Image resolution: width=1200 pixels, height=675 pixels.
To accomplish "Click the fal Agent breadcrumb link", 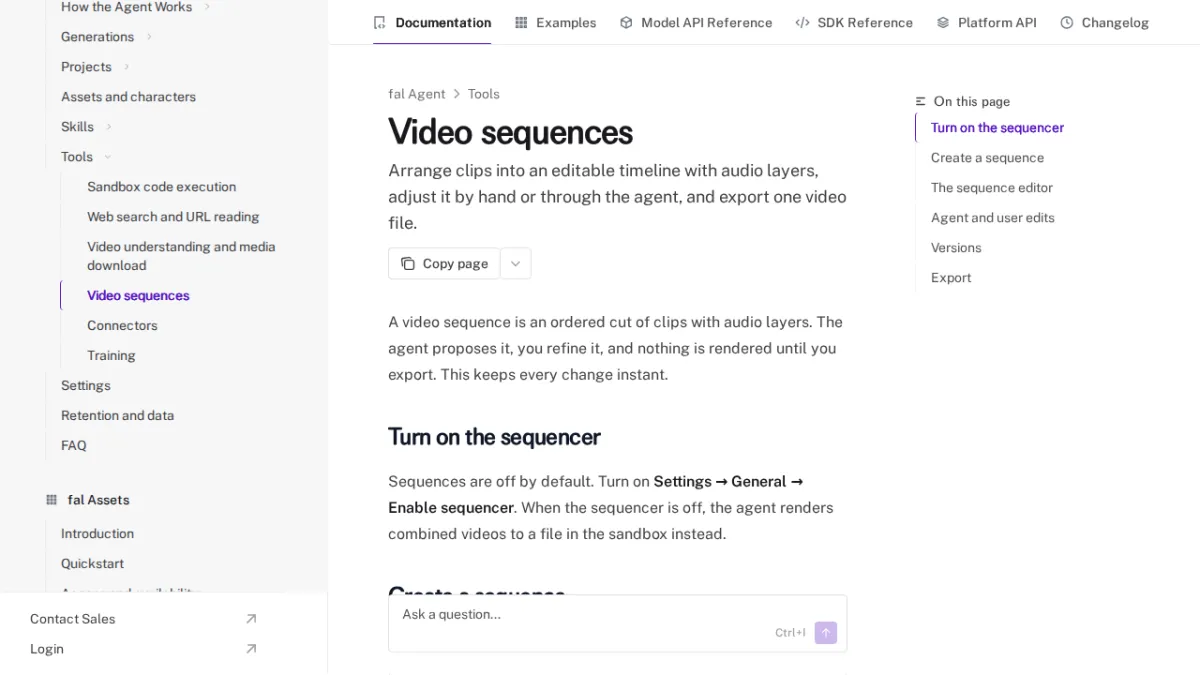I will click(417, 94).
